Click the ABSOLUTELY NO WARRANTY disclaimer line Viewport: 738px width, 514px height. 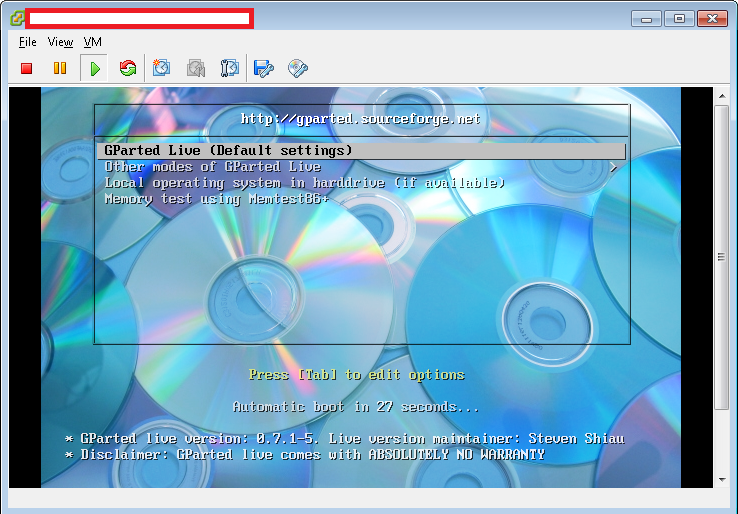click(x=305, y=455)
